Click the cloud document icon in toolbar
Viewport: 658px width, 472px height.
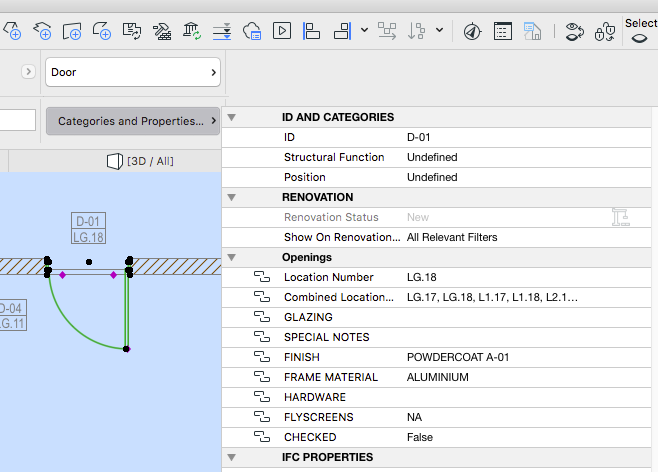coord(252,31)
